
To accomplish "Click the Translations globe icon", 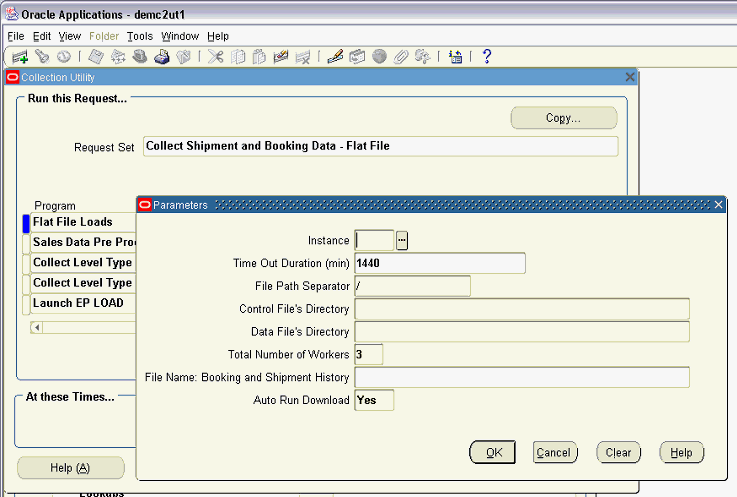I will coord(379,57).
